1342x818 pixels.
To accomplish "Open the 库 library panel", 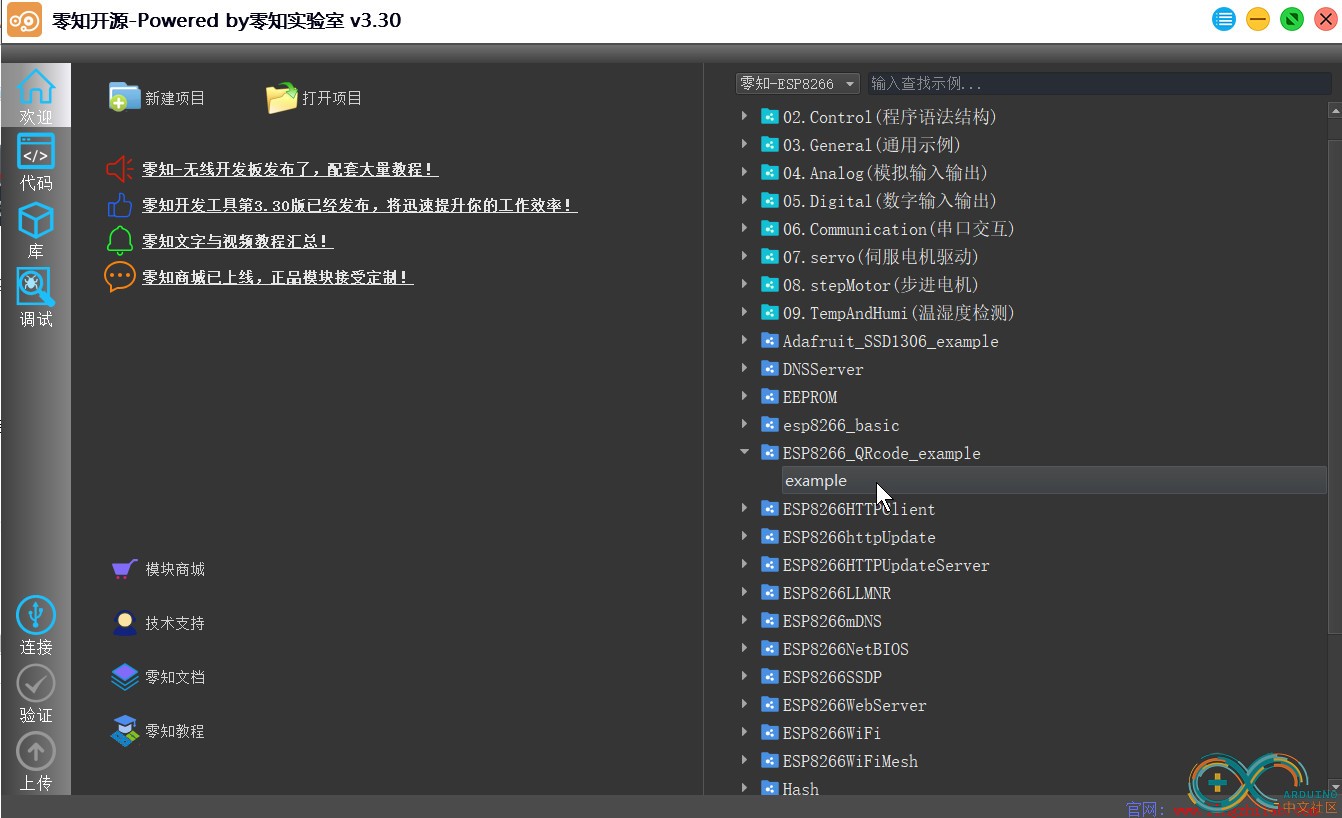I will pyautogui.click(x=36, y=220).
